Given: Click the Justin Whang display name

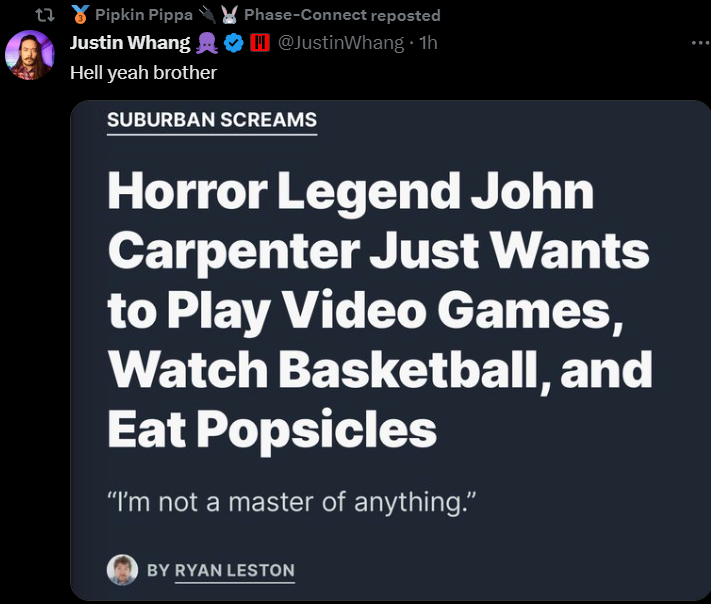Looking at the screenshot, I should (x=130, y=43).
